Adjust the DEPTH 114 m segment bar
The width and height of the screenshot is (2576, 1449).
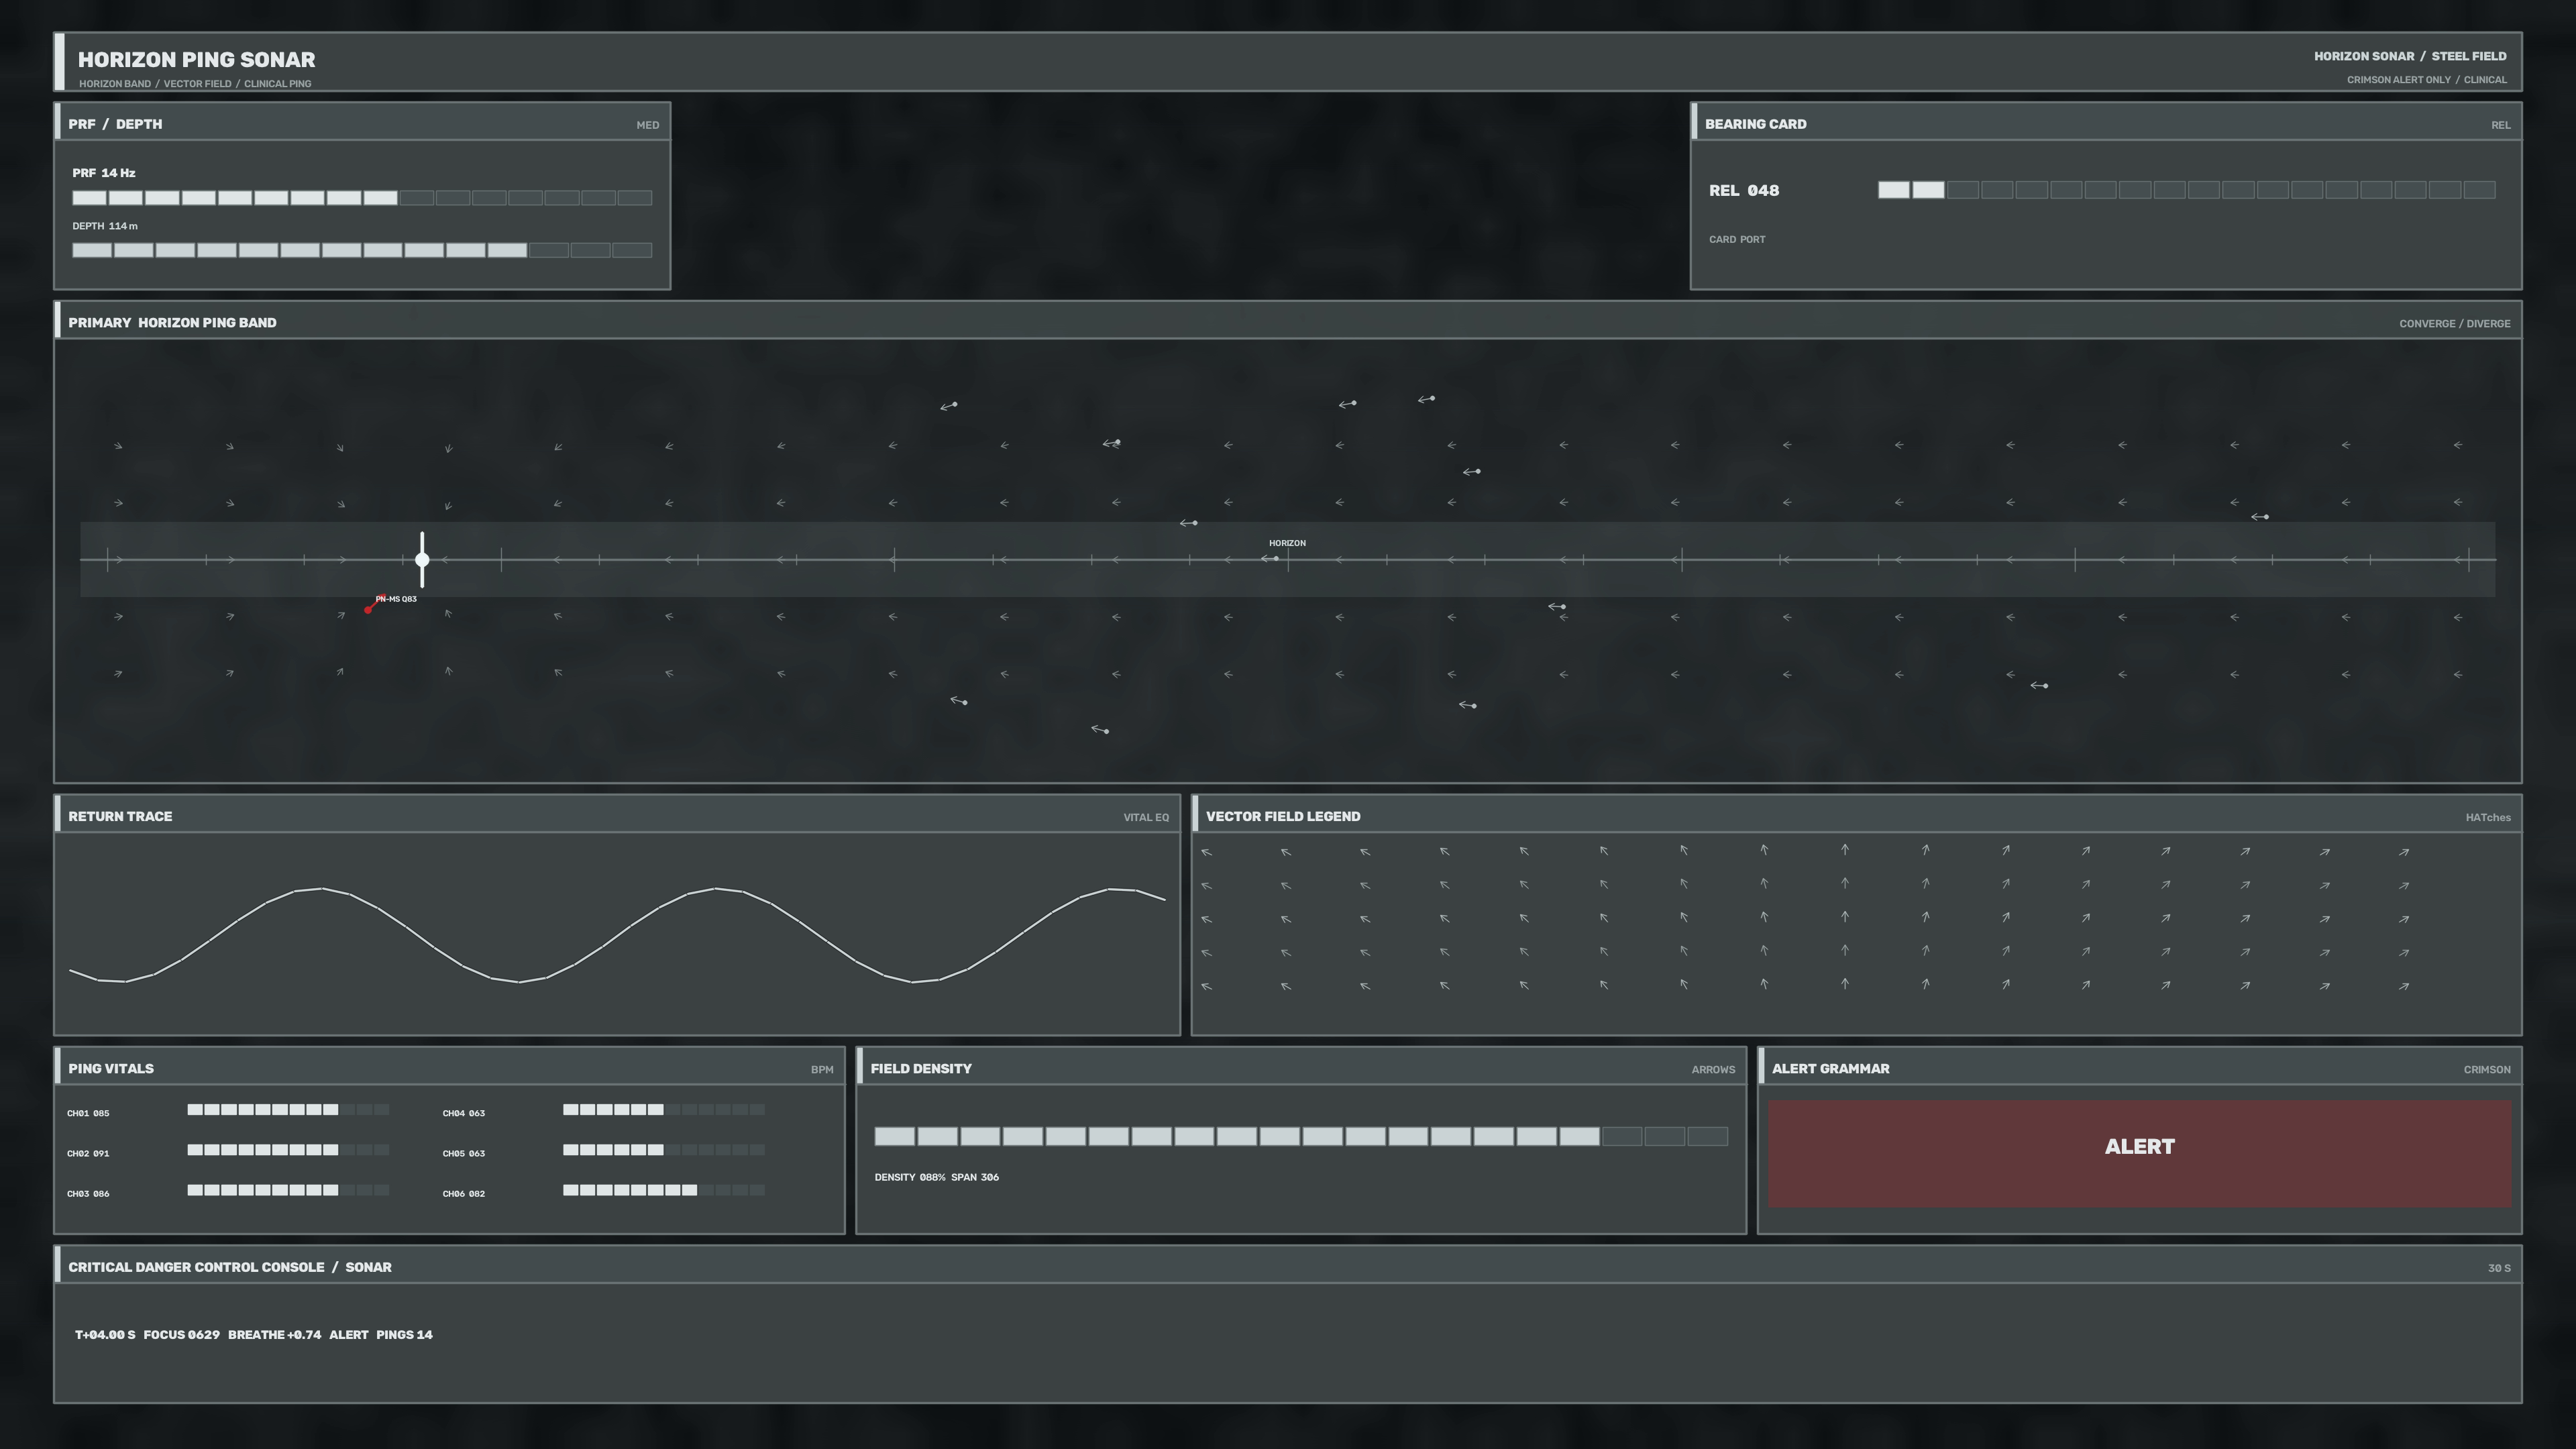(x=362, y=250)
